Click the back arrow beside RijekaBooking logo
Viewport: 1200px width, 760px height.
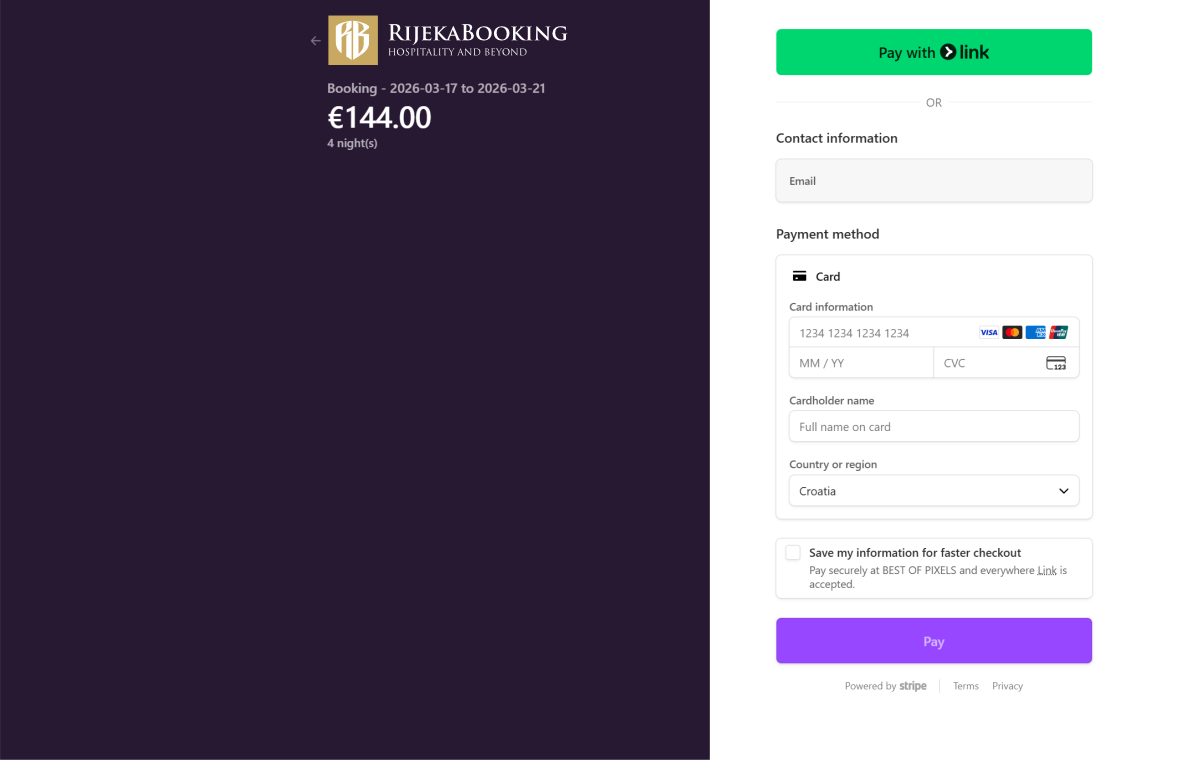click(316, 41)
